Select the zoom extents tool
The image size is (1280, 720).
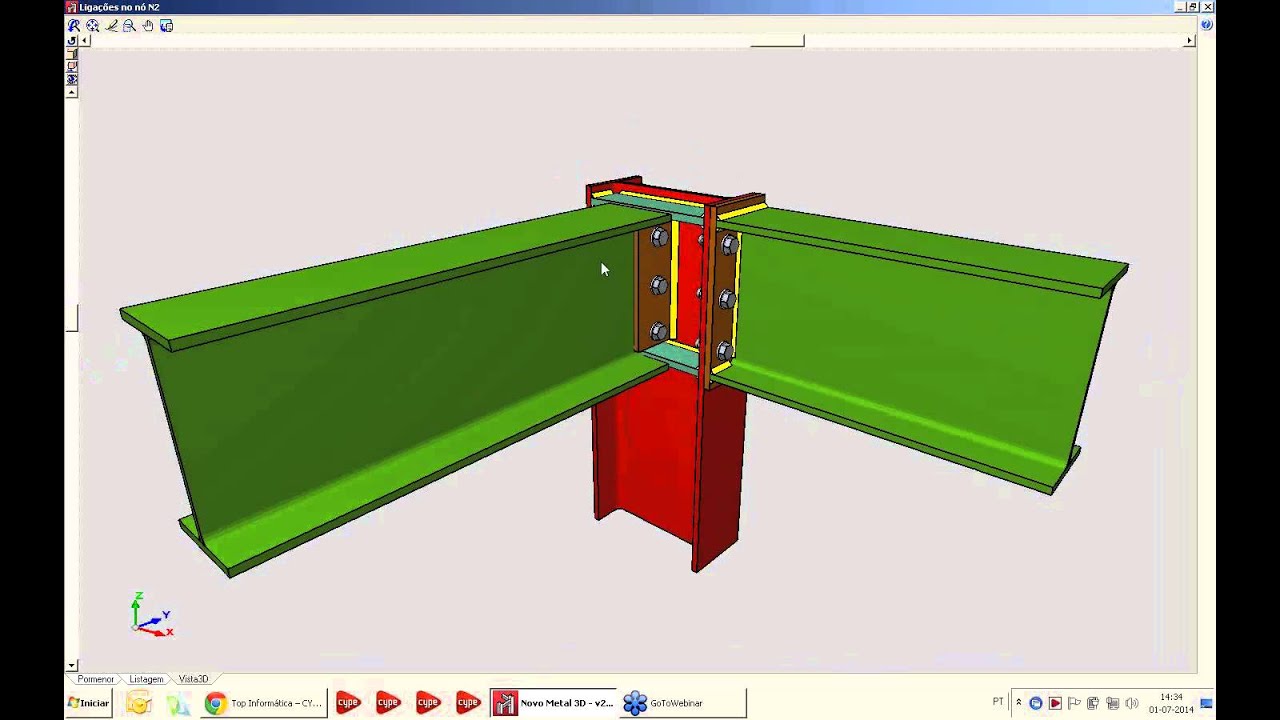pyautogui.click(x=92, y=26)
